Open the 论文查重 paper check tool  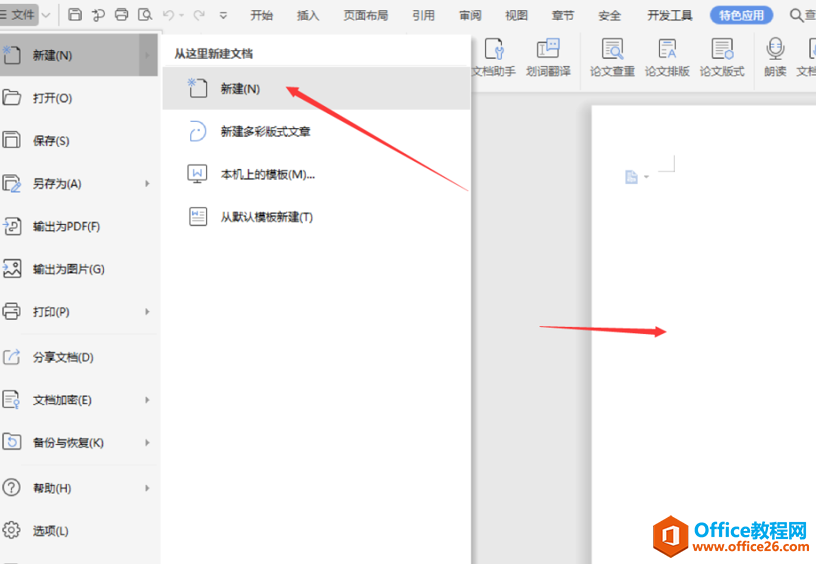point(612,57)
